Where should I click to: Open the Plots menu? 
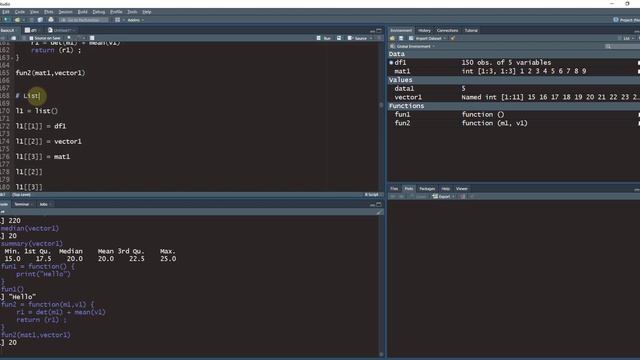pos(49,12)
